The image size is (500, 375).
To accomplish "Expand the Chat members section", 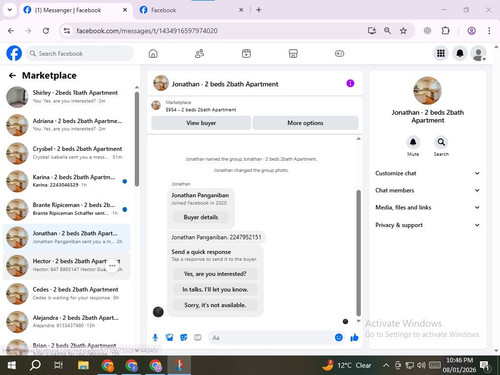I will (428, 190).
